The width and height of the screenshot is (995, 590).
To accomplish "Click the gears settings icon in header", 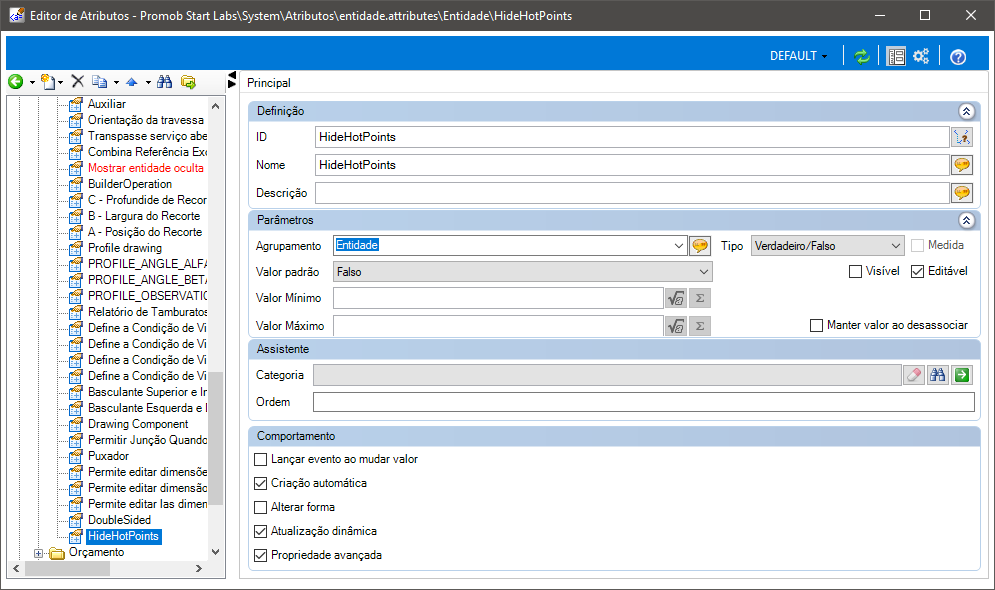I will 921,56.
